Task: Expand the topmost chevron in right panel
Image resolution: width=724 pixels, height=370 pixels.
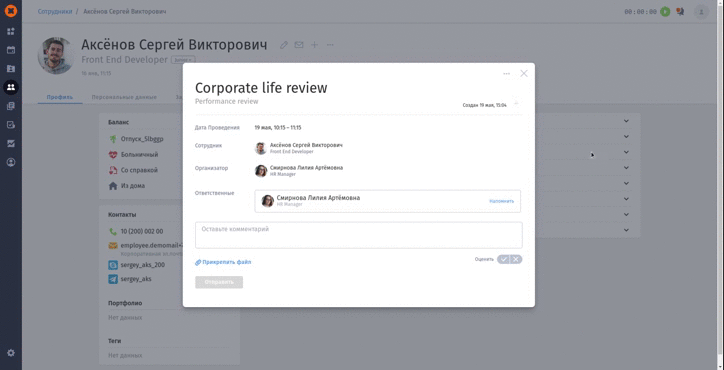Action: click(626, 121)
